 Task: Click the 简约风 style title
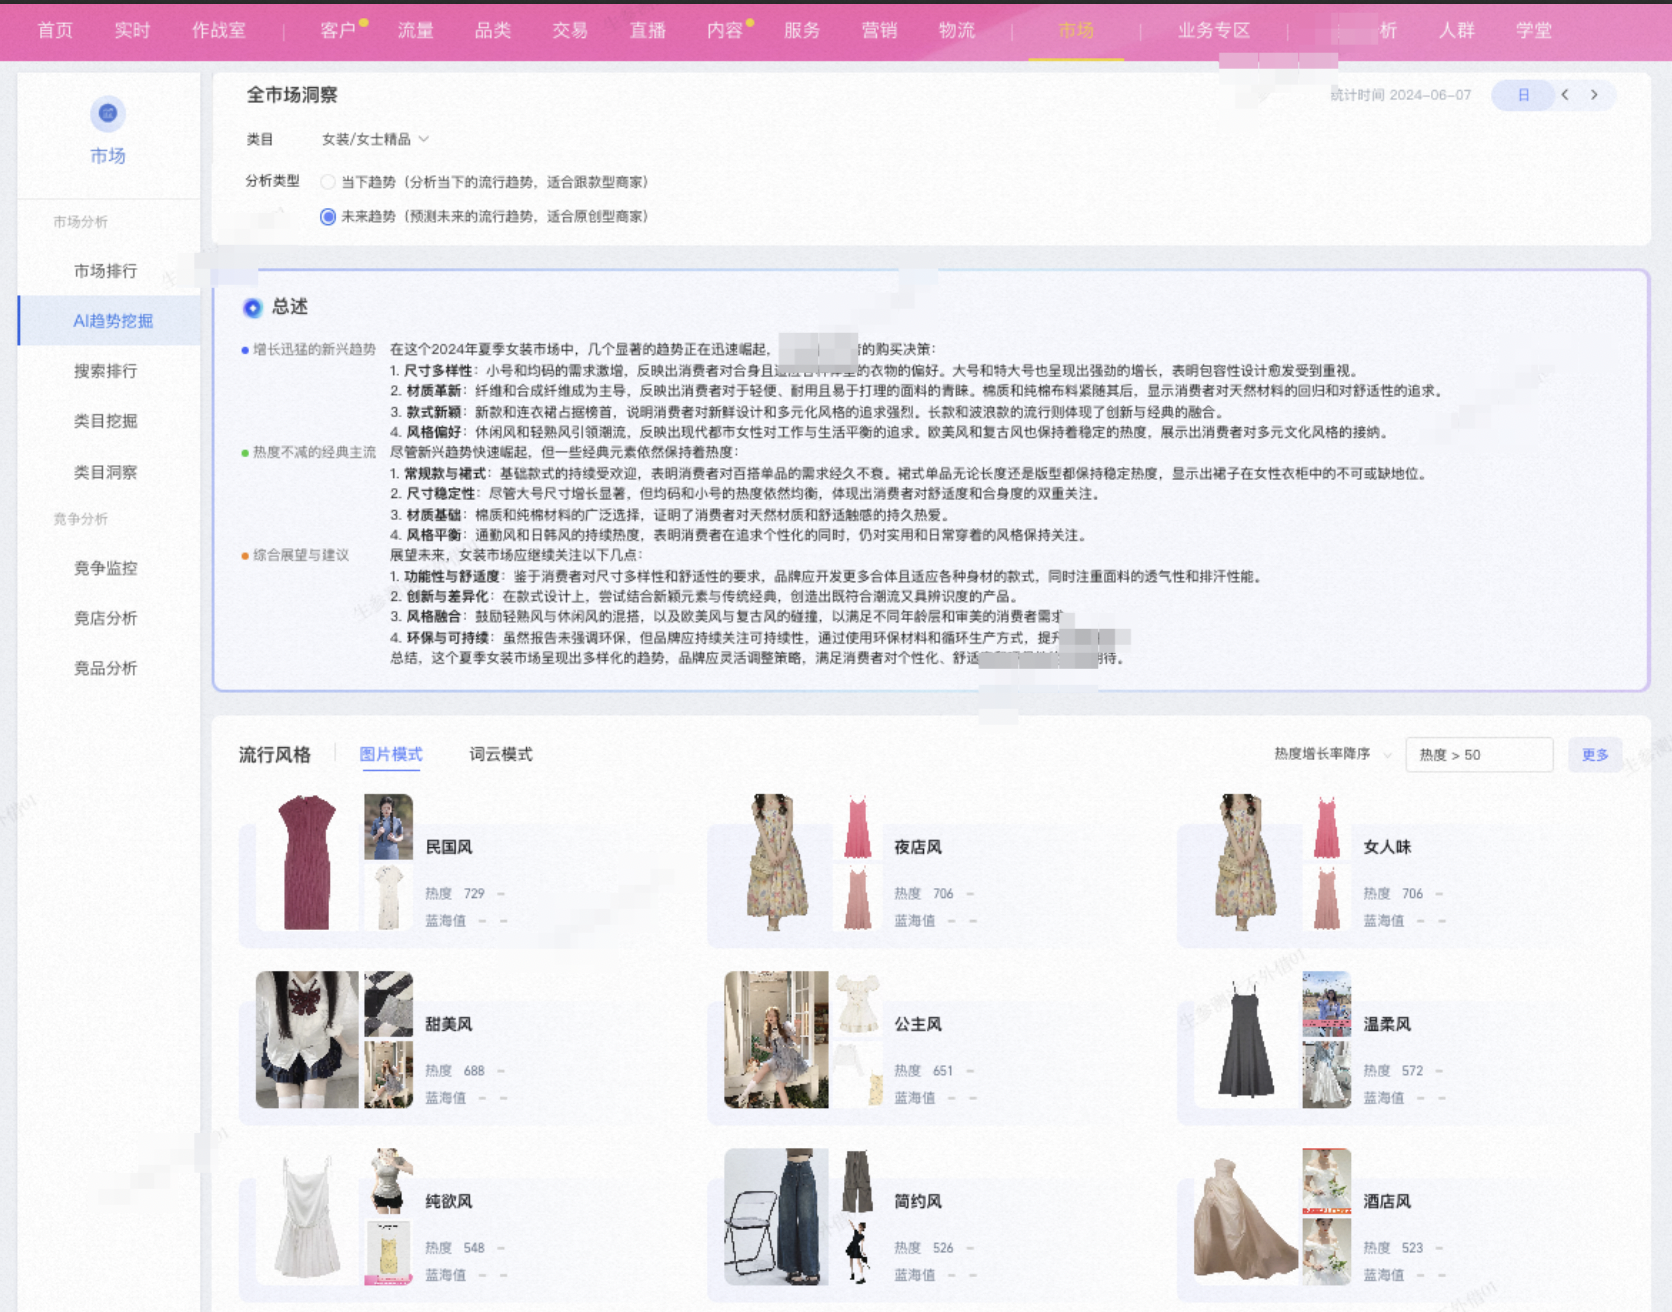coord(918,1201)
